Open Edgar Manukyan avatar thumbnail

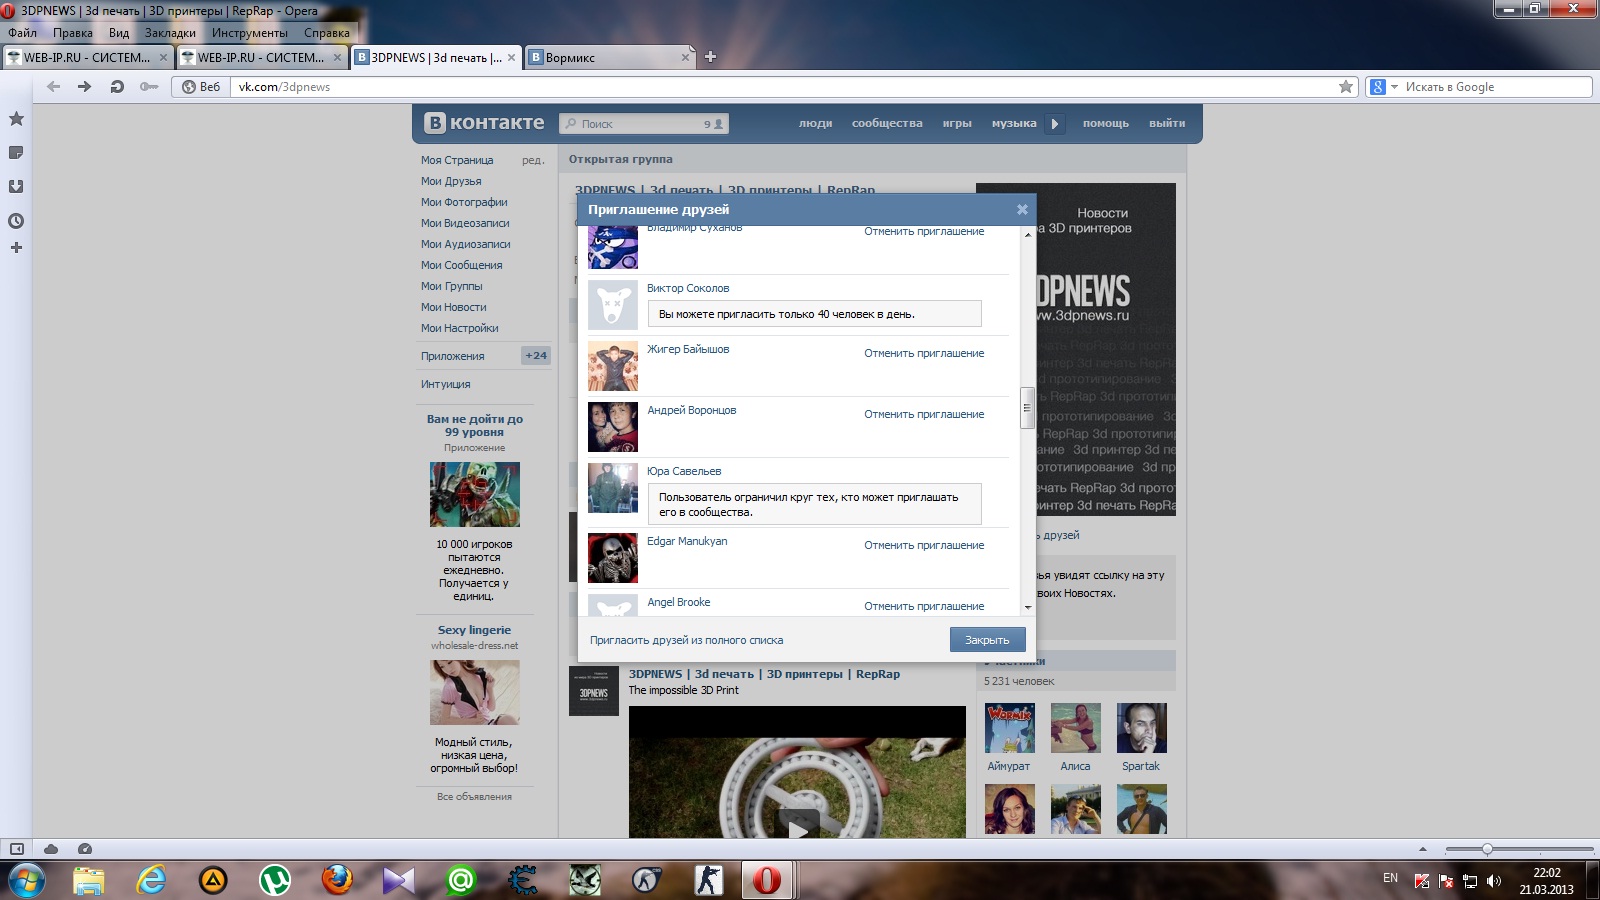pos(613,558)
